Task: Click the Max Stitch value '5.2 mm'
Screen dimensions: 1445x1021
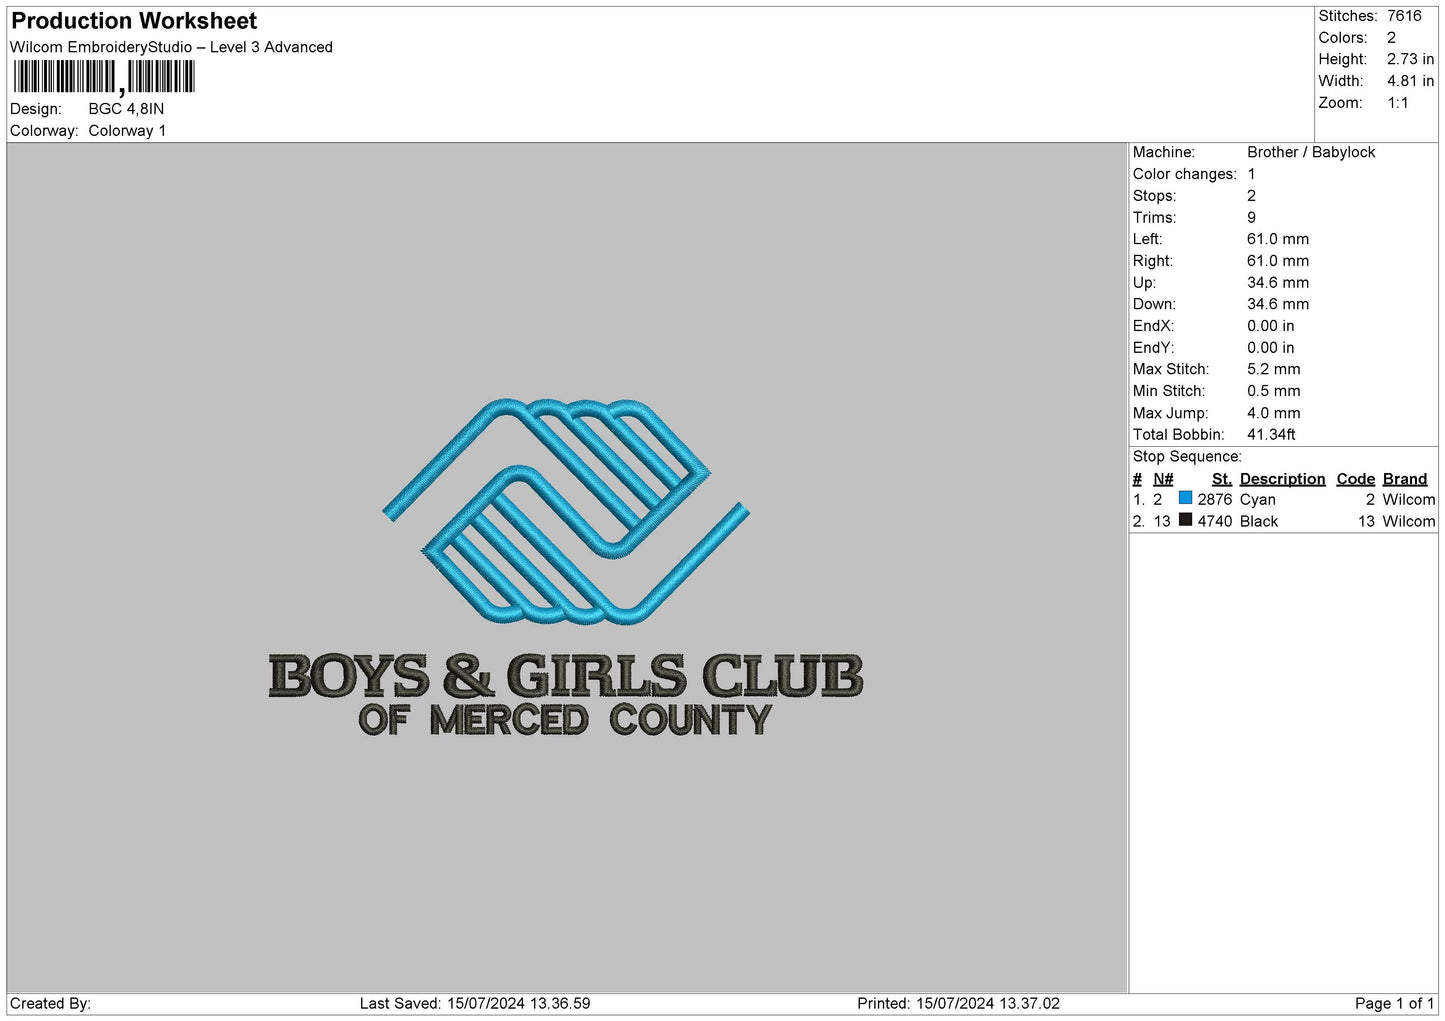Action: pyautogui.click(x=1274, y=369)
